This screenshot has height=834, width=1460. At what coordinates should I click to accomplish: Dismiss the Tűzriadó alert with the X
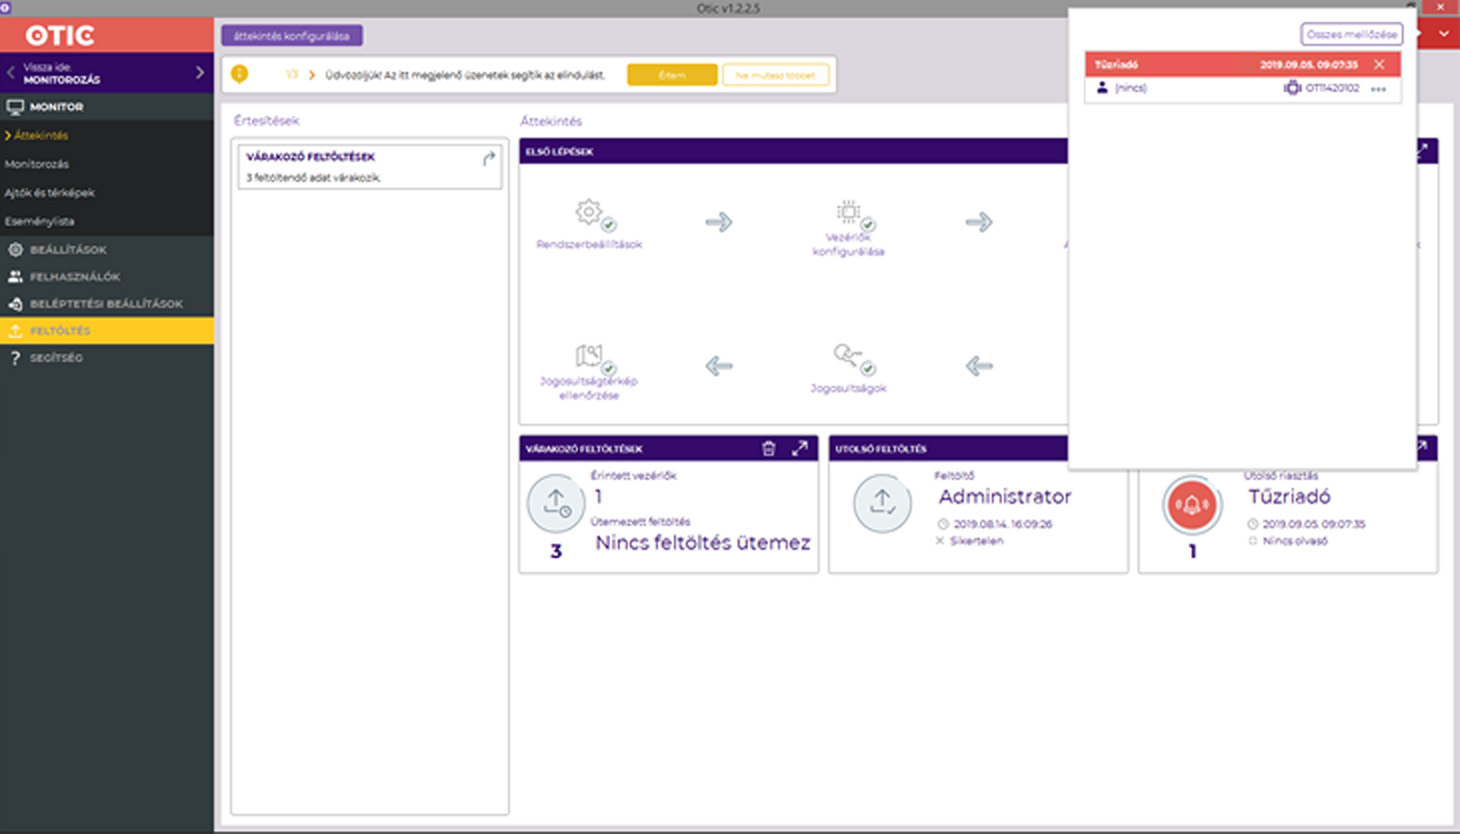click(x=1380, y=65)
